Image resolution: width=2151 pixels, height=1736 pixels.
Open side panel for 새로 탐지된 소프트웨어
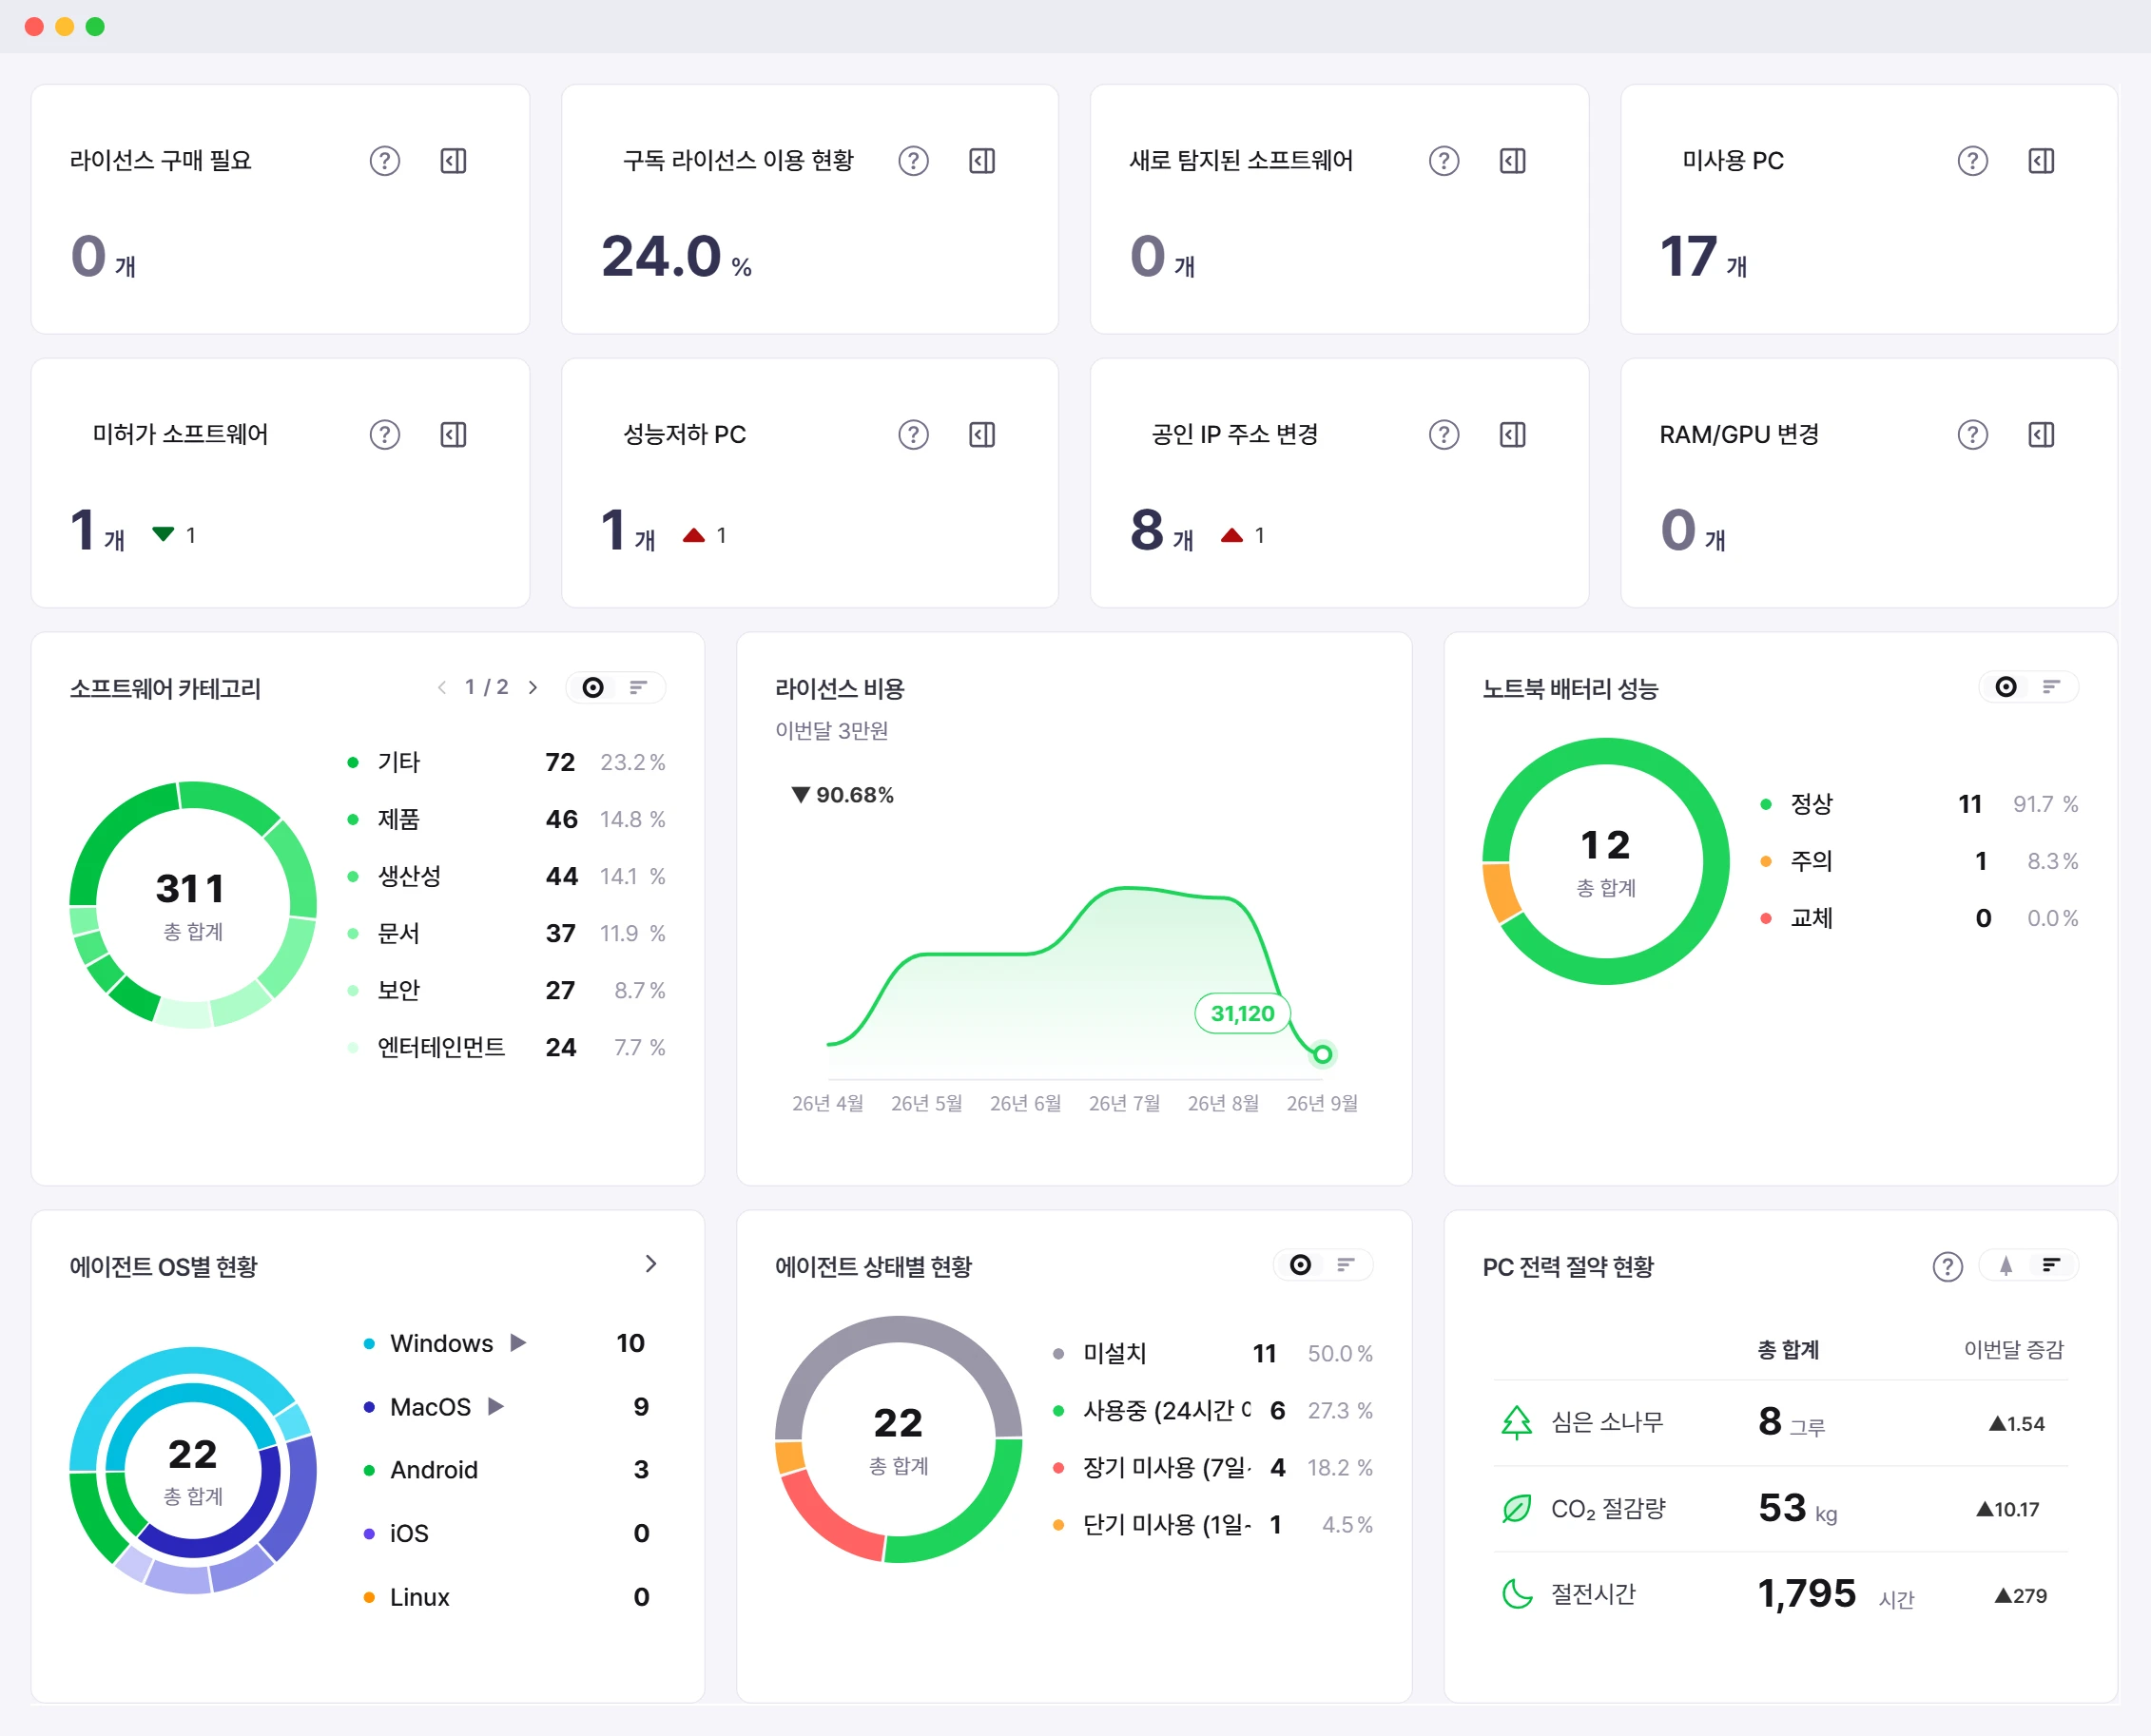(1512, 161)
